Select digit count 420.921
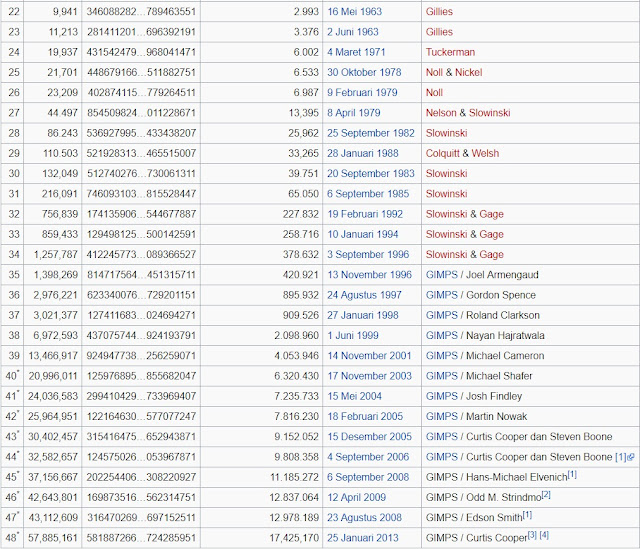Image resolution: width=640 pixels, height=549 pixels. (x=262, y=275)
